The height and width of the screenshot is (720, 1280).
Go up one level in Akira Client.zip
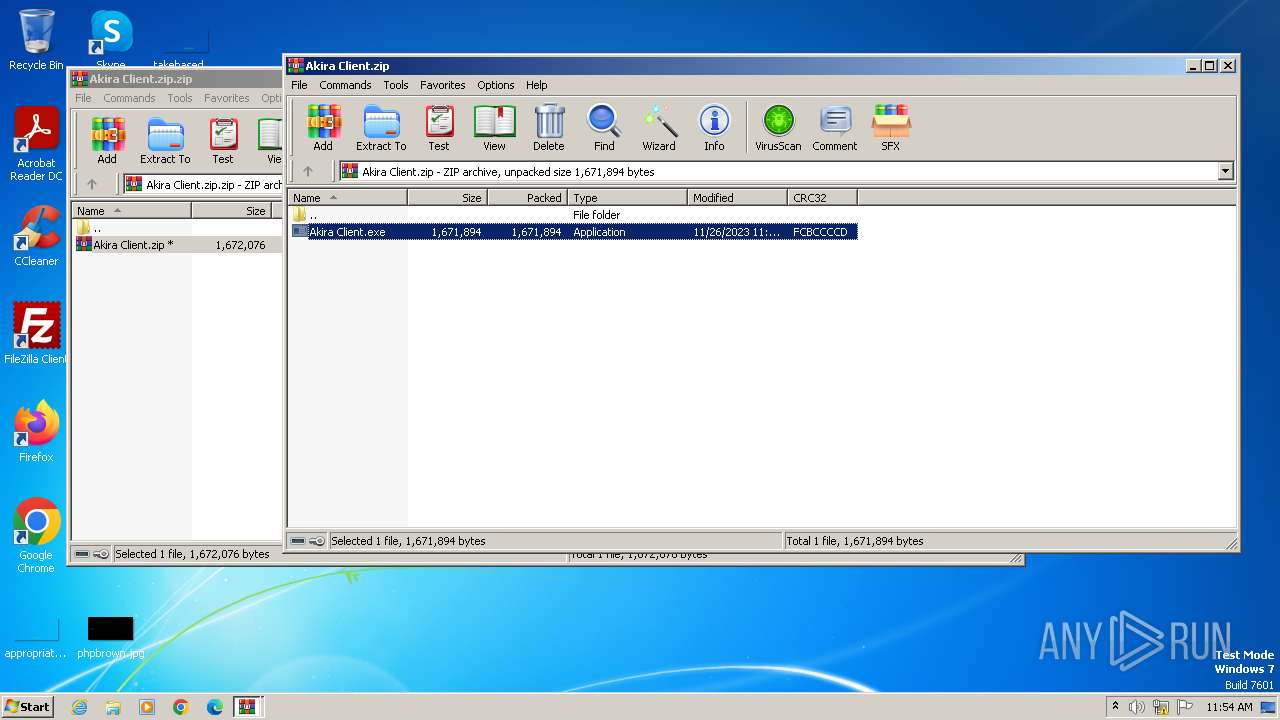tap(308, 171)
